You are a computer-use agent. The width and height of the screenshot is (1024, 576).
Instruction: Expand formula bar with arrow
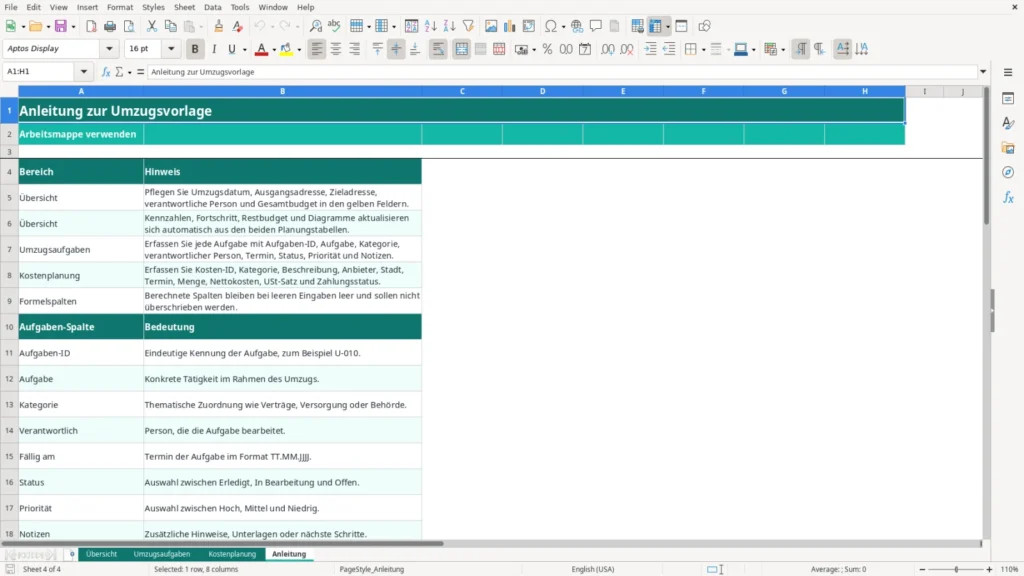[983, 72]
